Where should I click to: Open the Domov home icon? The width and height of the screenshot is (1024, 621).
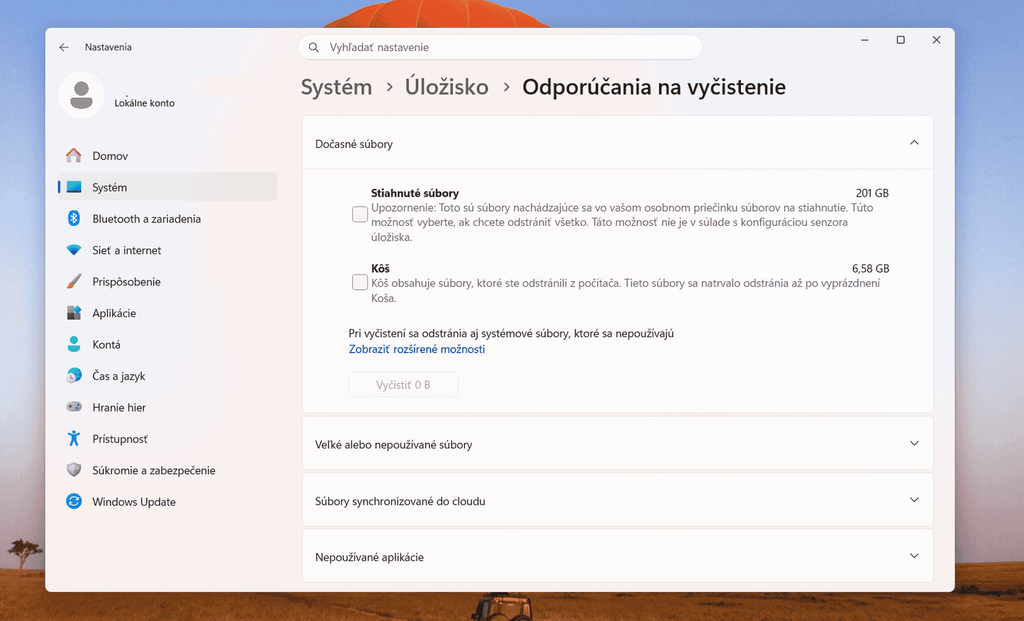click(x=74, y=155)
